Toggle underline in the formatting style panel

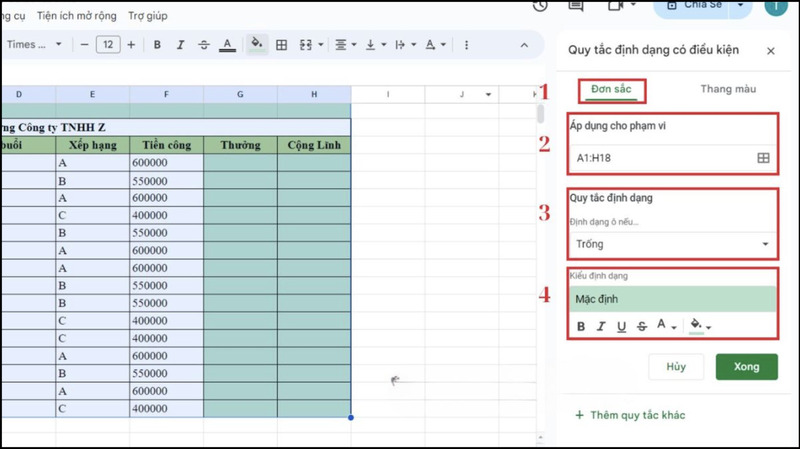pos(621,326)
